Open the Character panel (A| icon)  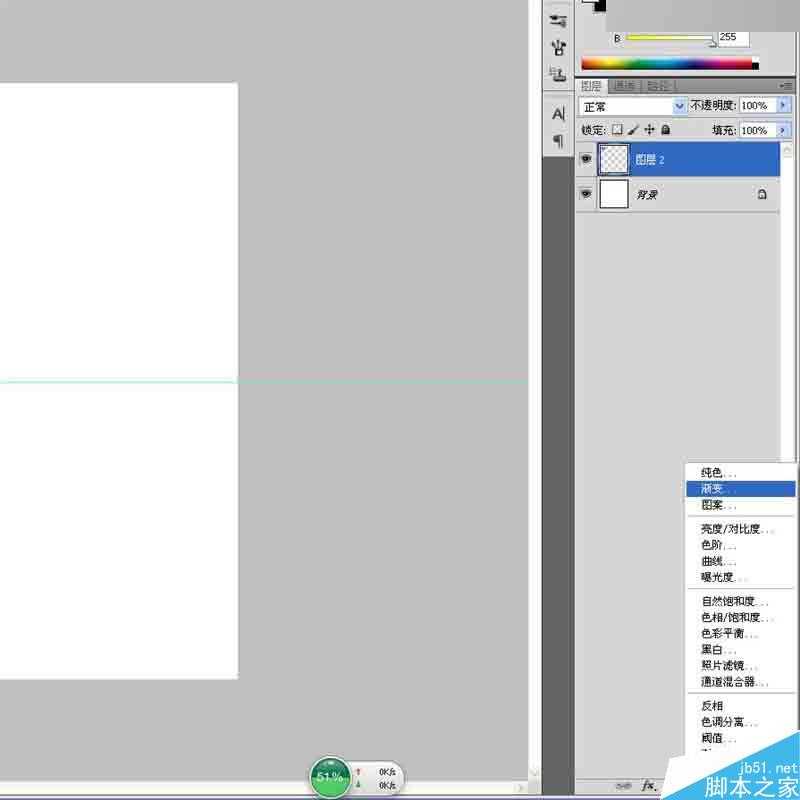point(558,114)
